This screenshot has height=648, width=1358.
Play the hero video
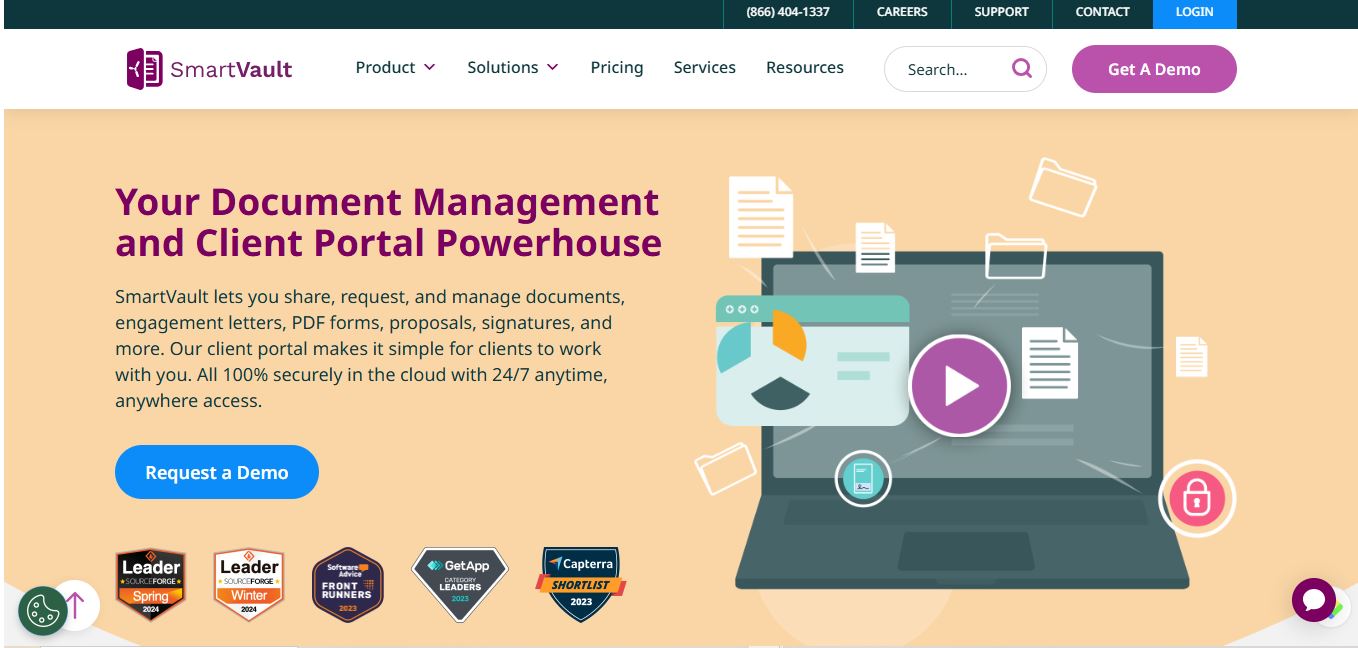coord(960,386)
